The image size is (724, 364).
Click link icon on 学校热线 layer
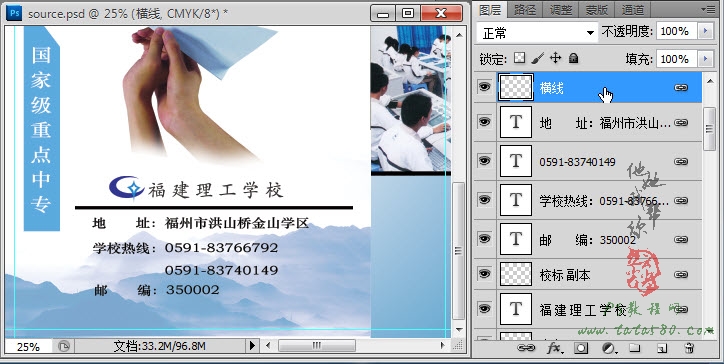681,200
